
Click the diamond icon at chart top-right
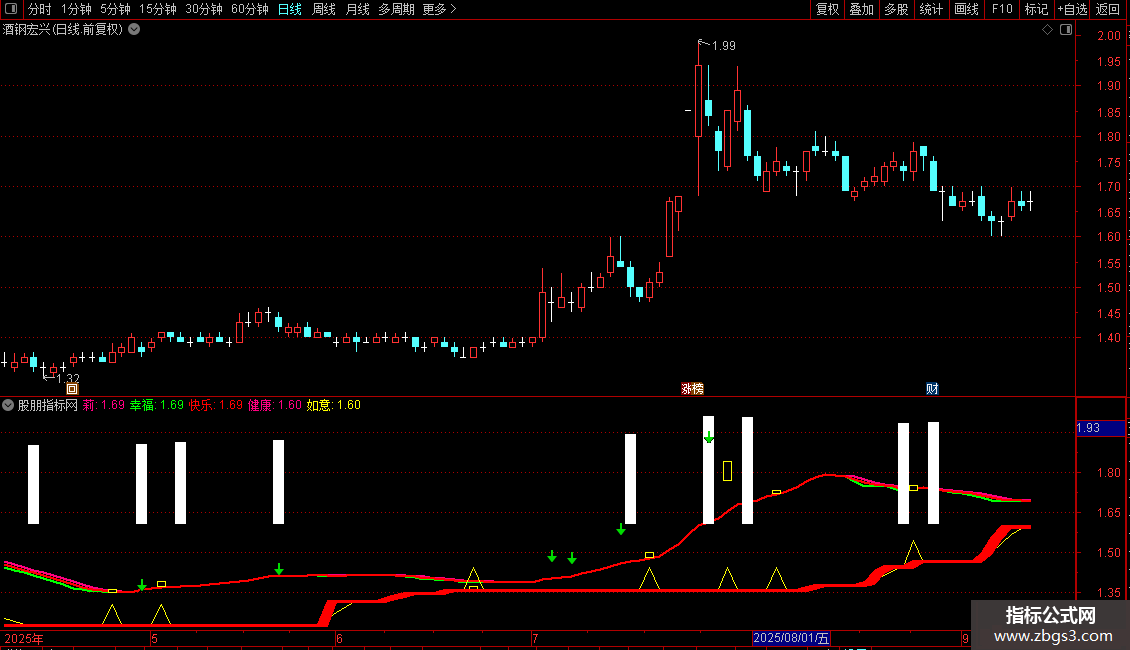(x=1048, y=30)
